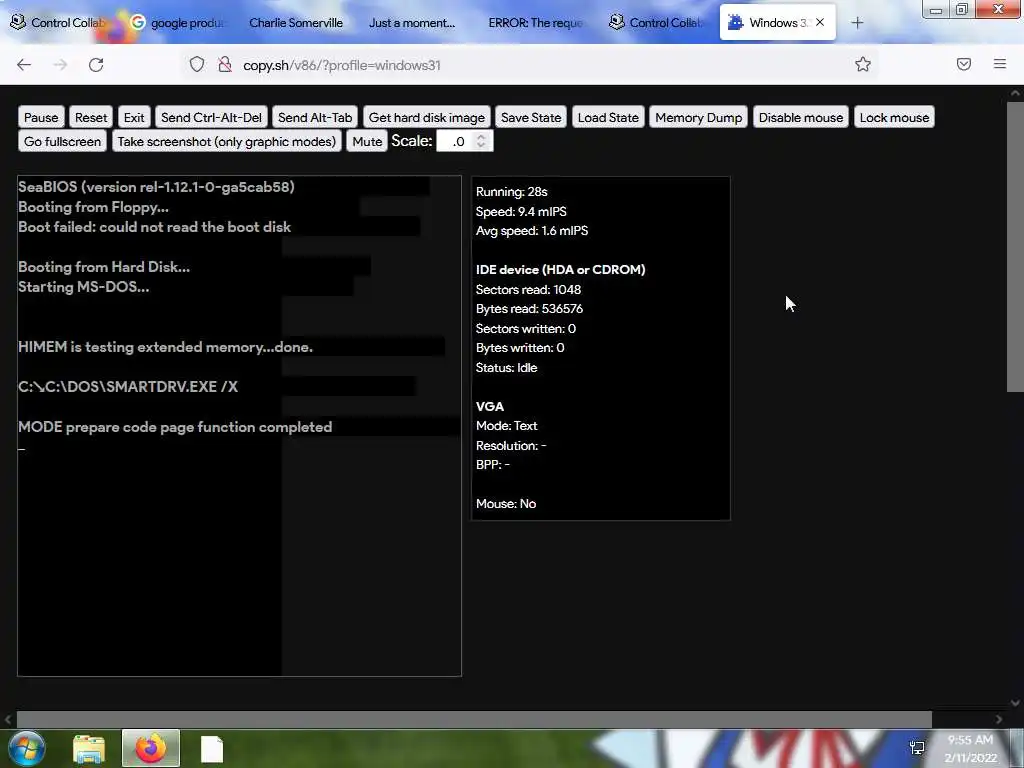Switch to the second Control Collab tab

(x=657, y=23)
